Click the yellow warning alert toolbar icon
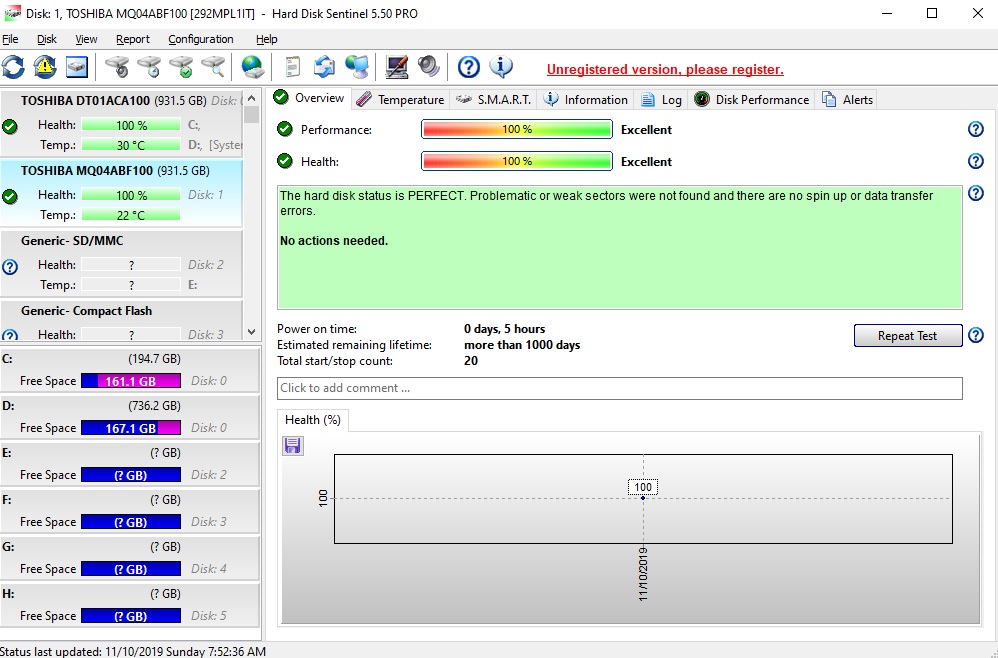Viewport: 998px width, 658px height. [x=45, y=67]
